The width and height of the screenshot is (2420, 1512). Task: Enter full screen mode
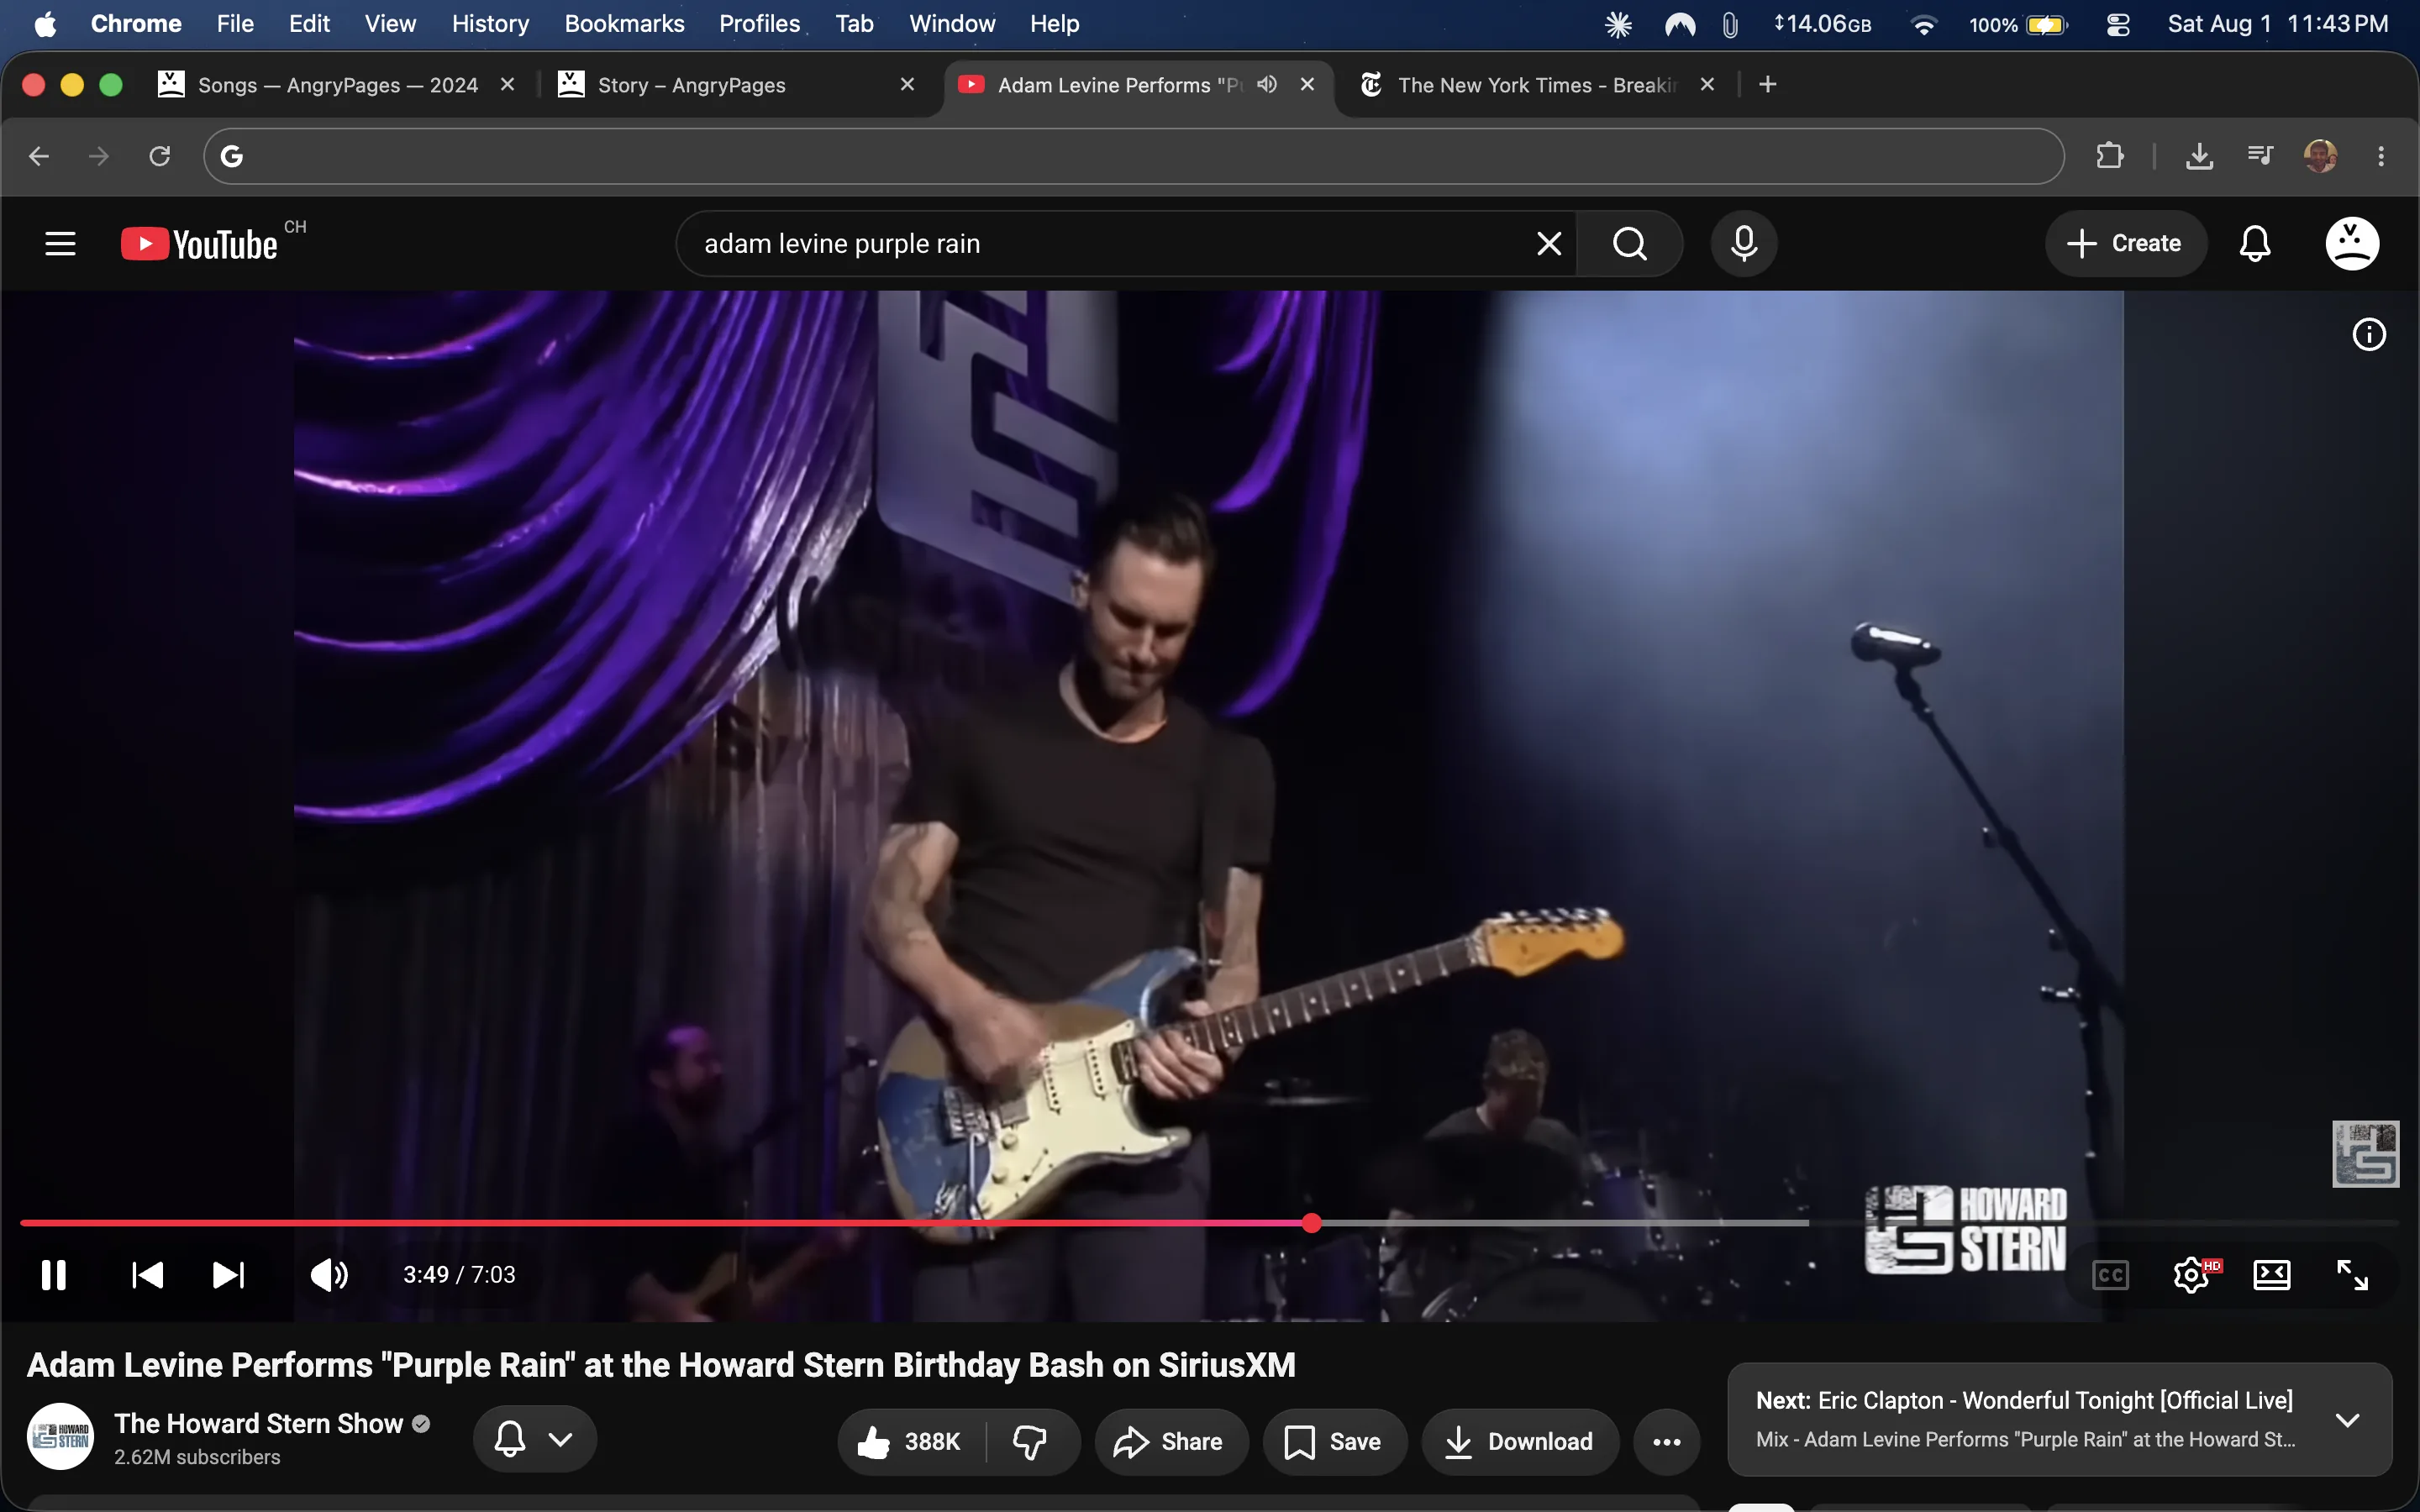point(2352,1275)
